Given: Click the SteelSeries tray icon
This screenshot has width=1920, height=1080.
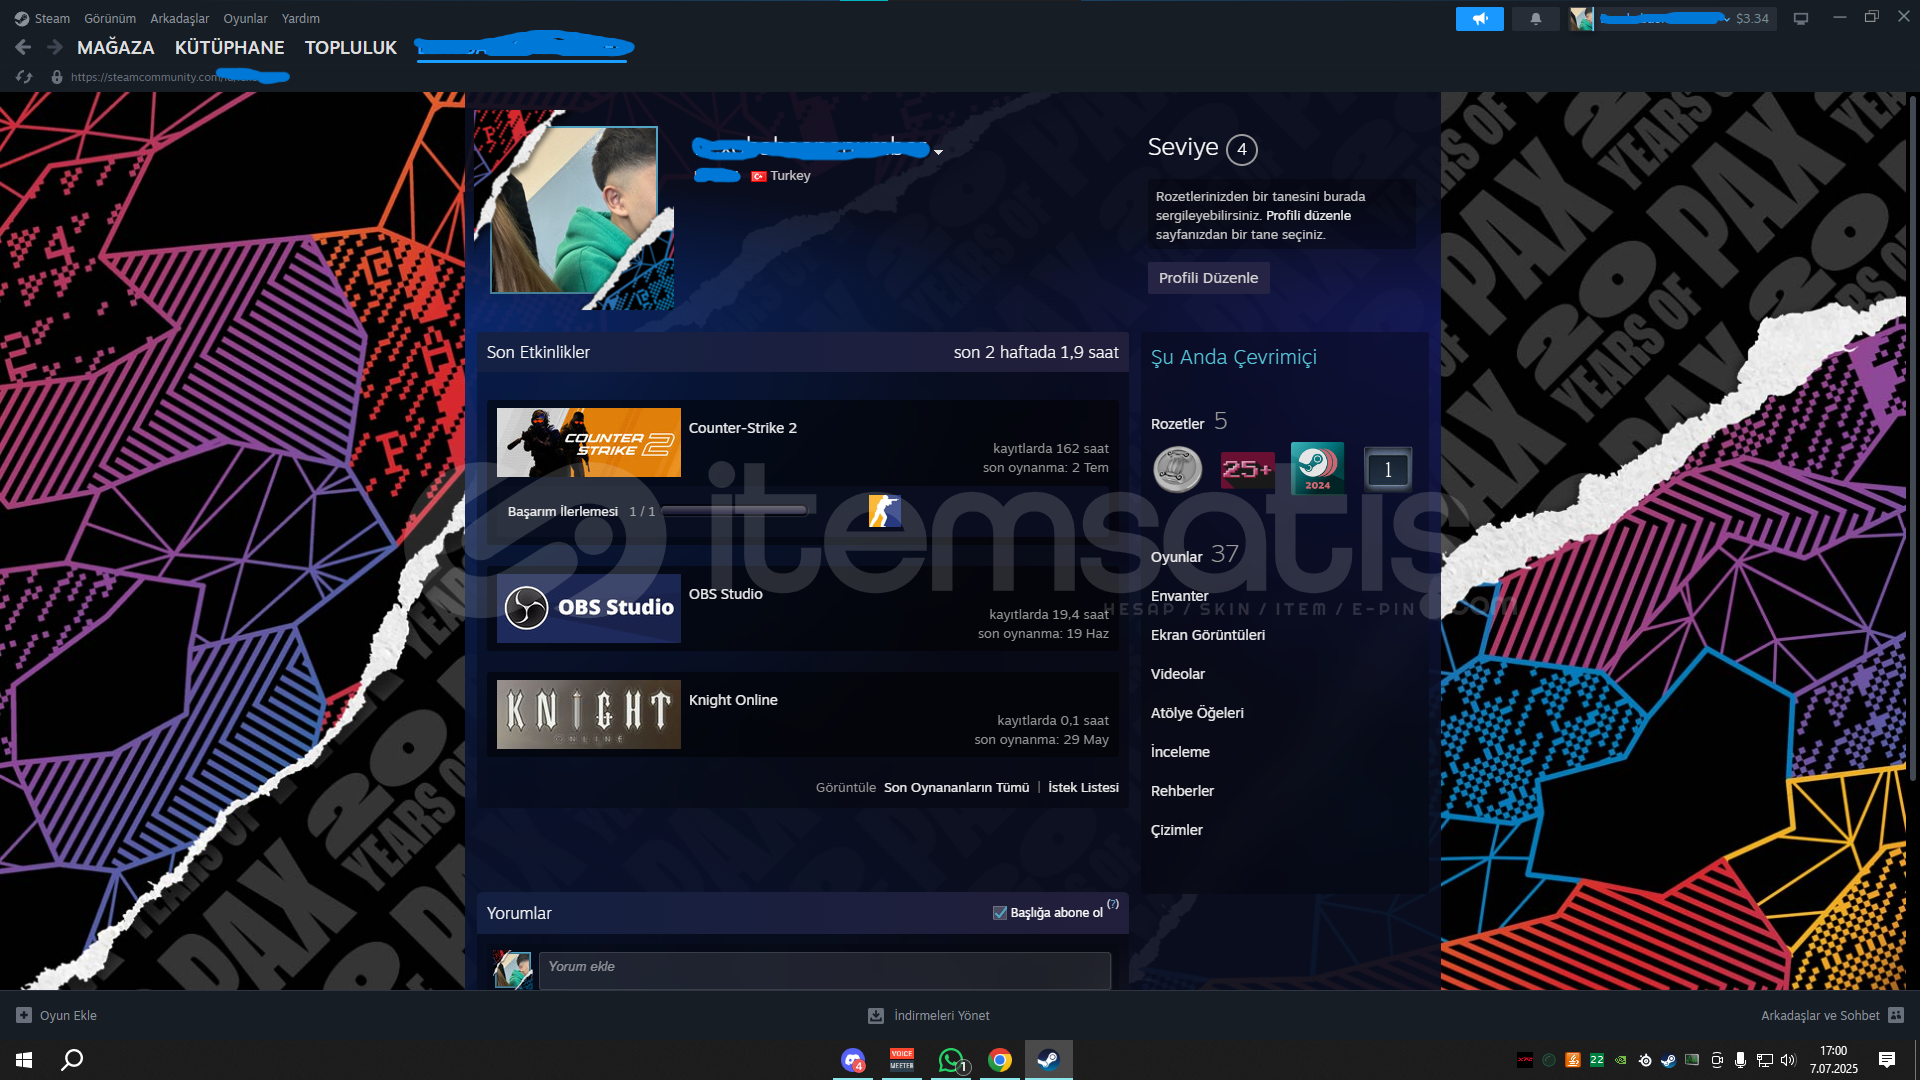Looking at the screenshot, I should (x=1645, y=1060).
